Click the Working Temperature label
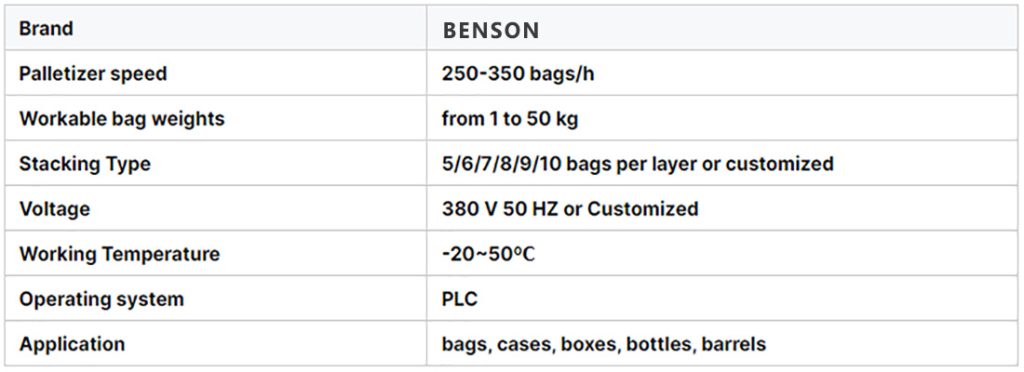Screen dimensions: 1024x372 (120, 254)
